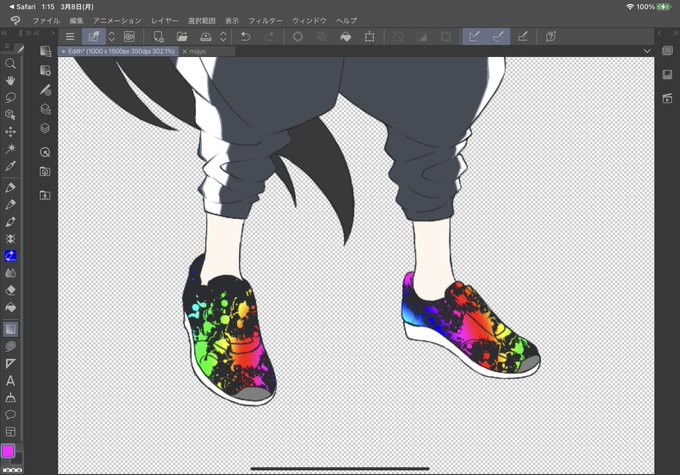The width and height of the screenshot is (680, 475).
Task: Select the Eyedropper tool
Action: [x=10, y=166]
